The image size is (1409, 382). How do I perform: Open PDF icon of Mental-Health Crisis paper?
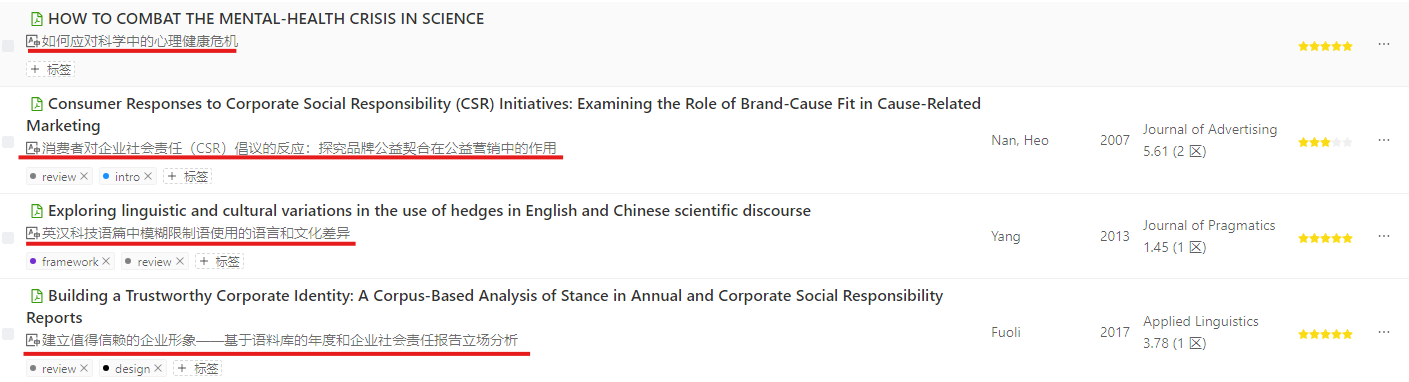click(37, 19)
